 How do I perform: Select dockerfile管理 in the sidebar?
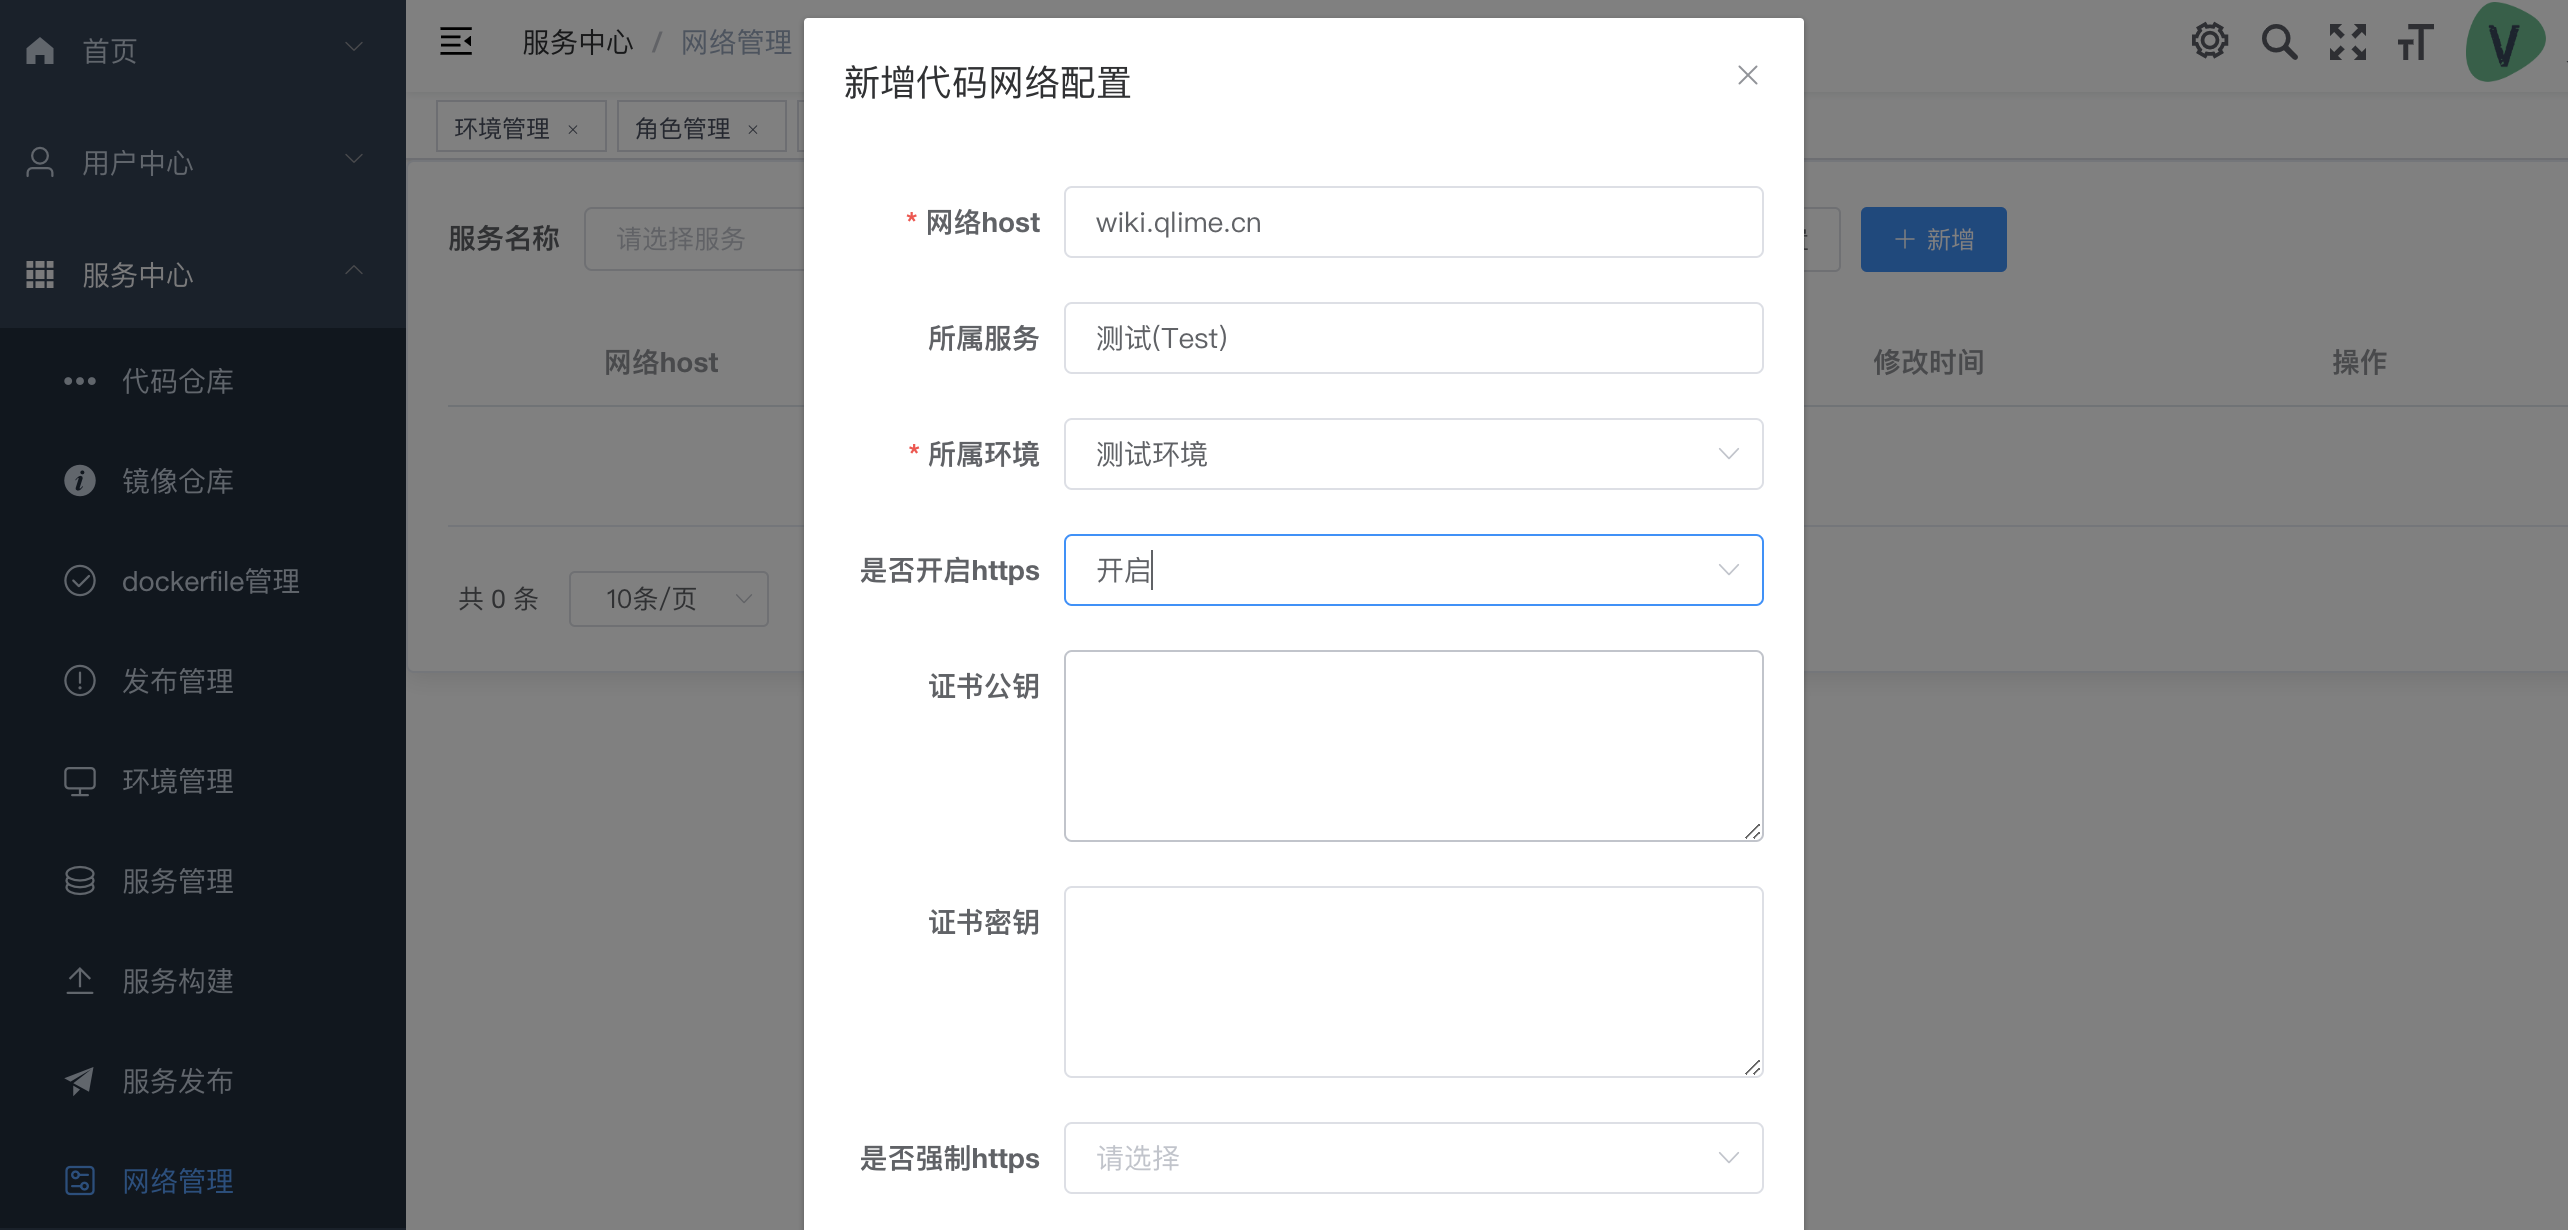pyautogui.click(x=210, y=581)
